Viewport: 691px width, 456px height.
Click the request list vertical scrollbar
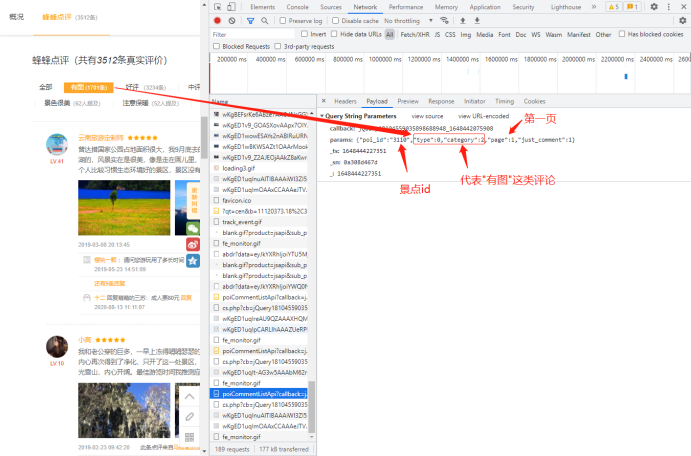point(312,408)
